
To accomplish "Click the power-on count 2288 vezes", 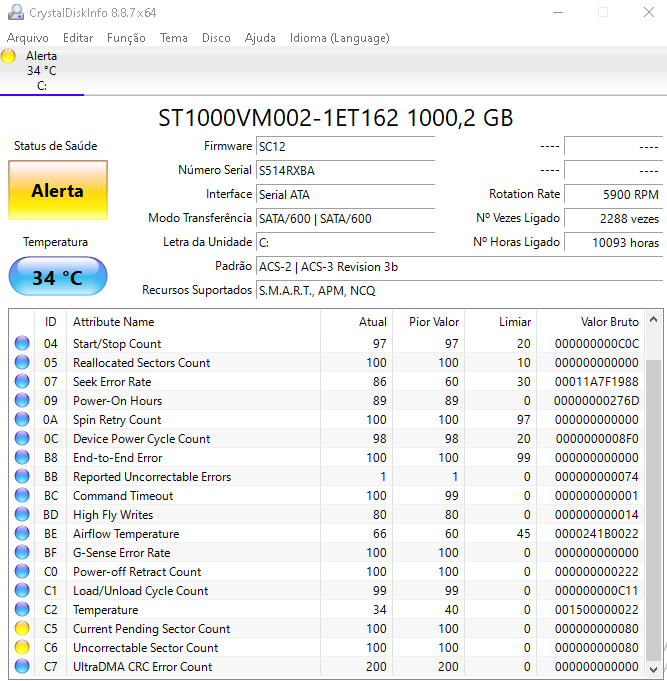I will pyautogui.click(x=613, y=218).
